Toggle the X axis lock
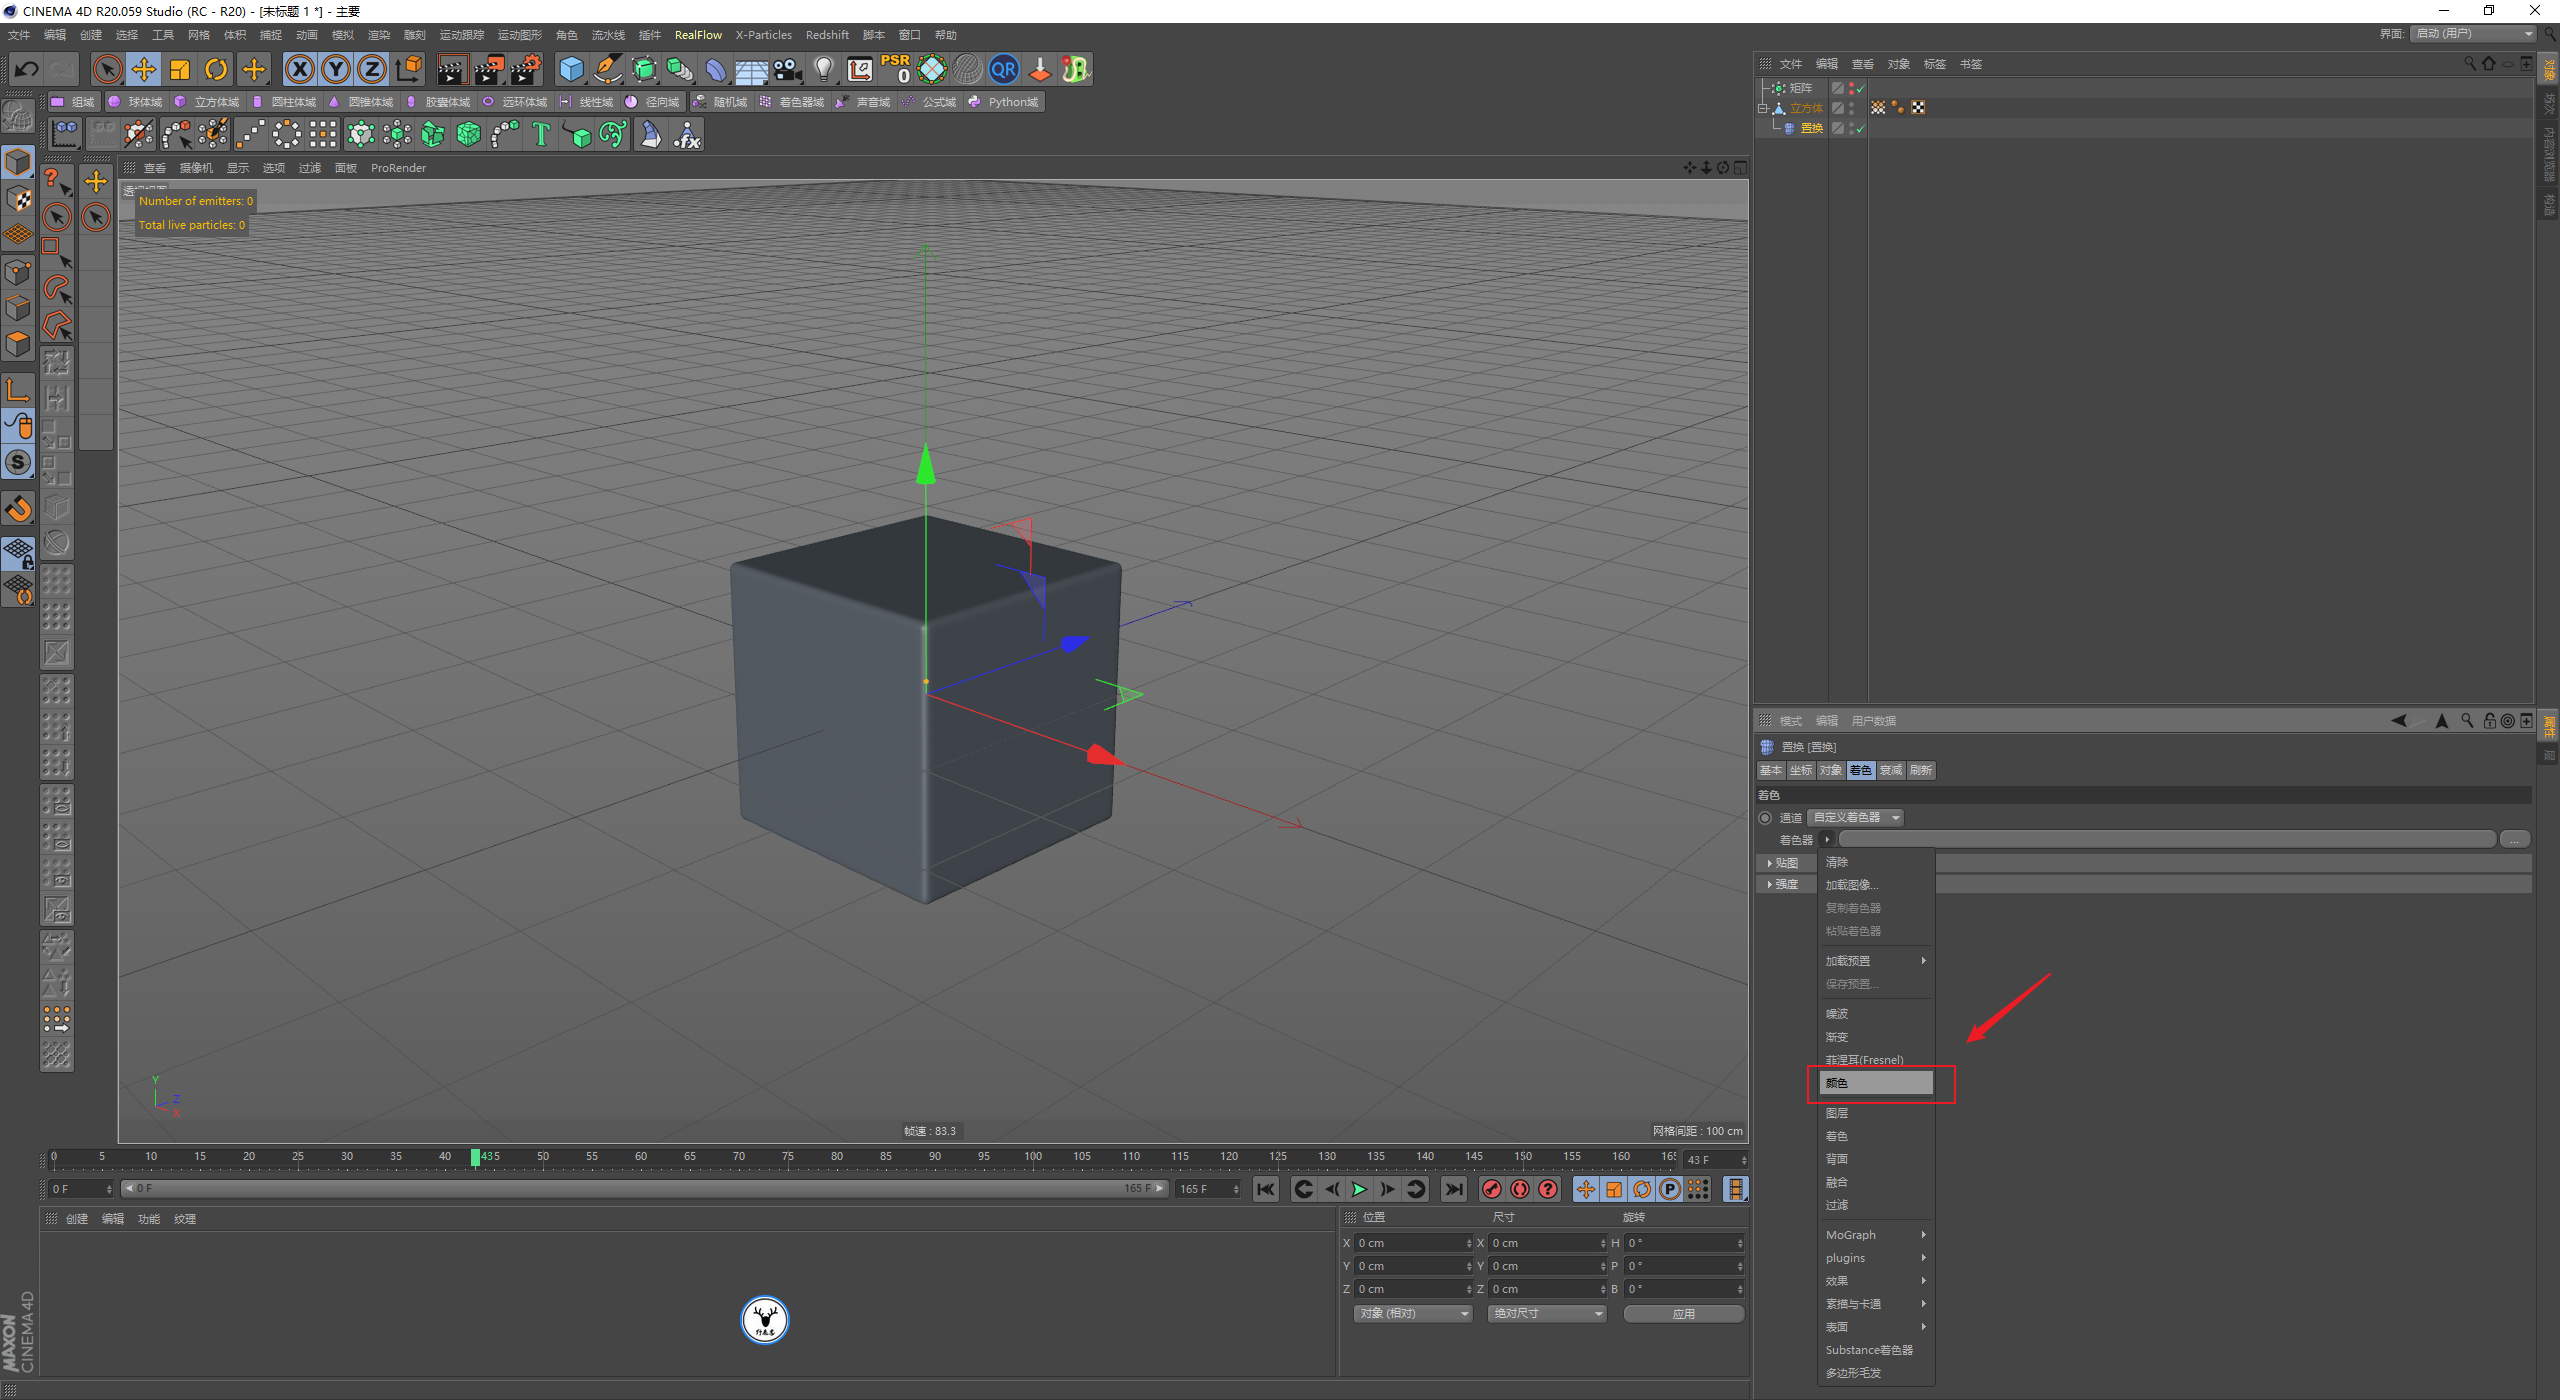Image resolution: width=2560 pixels, height=1400 pixels. [299, 69]
